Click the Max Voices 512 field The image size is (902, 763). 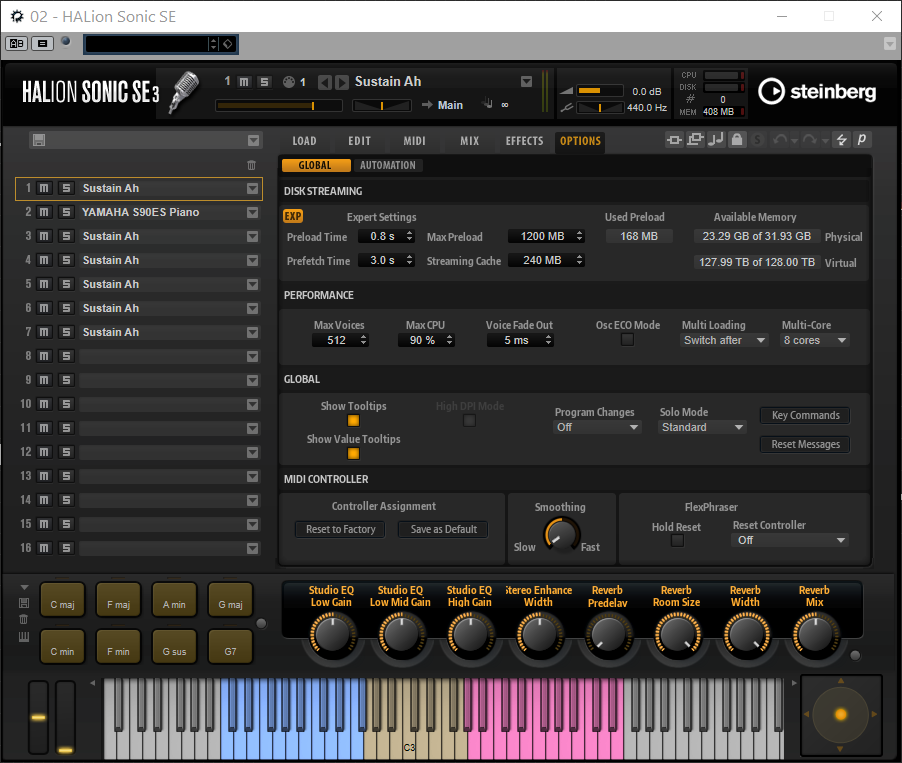[x=340, y=340]
